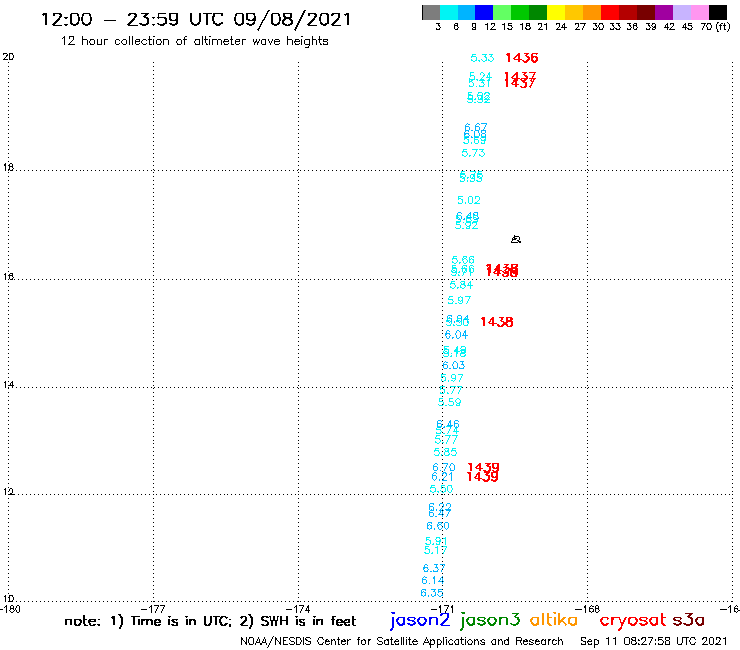
Task: Click the jason2 satellite legend label
Action: tap(420, 620)
